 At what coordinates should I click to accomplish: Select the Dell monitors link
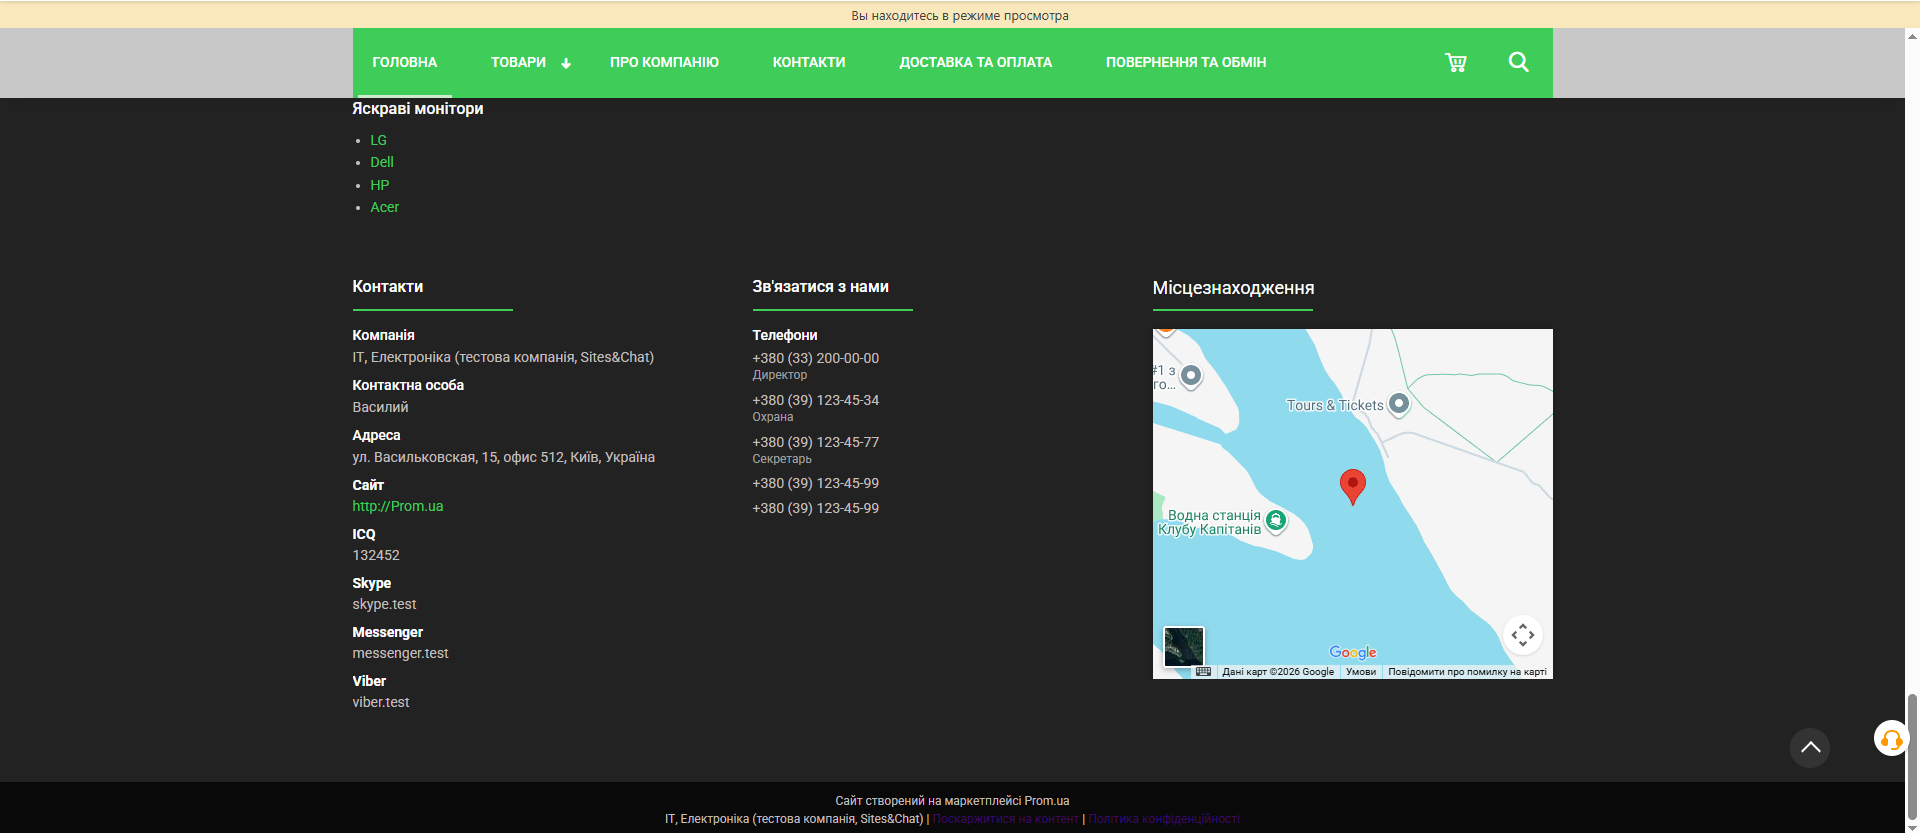pyautogui.click(x=382, y=162)
